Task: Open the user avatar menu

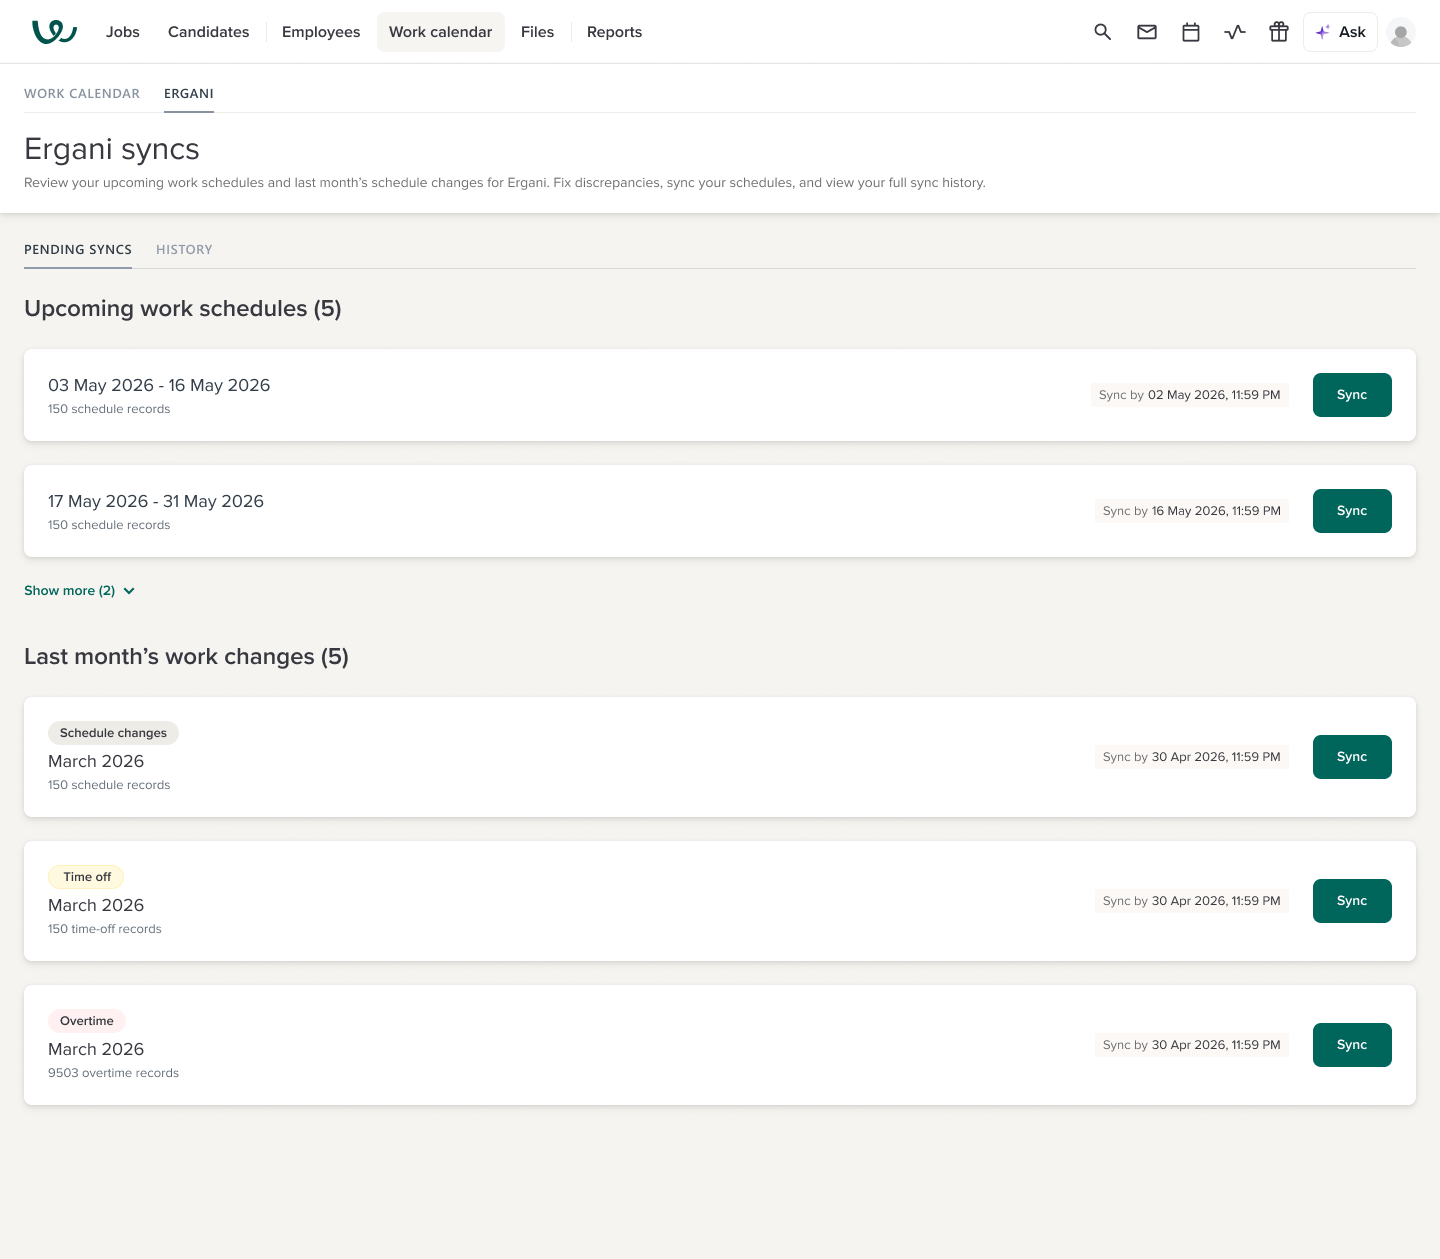Action: [1401, 33]
